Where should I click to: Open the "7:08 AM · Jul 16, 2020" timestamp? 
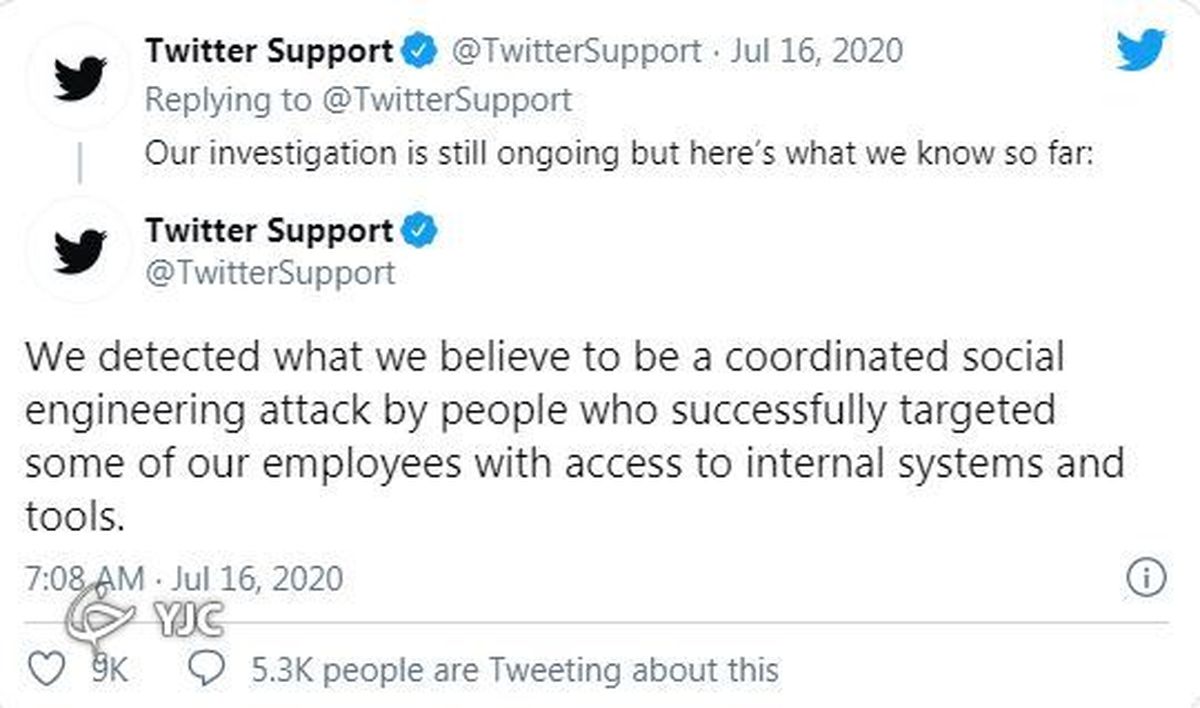pos(184,578)
